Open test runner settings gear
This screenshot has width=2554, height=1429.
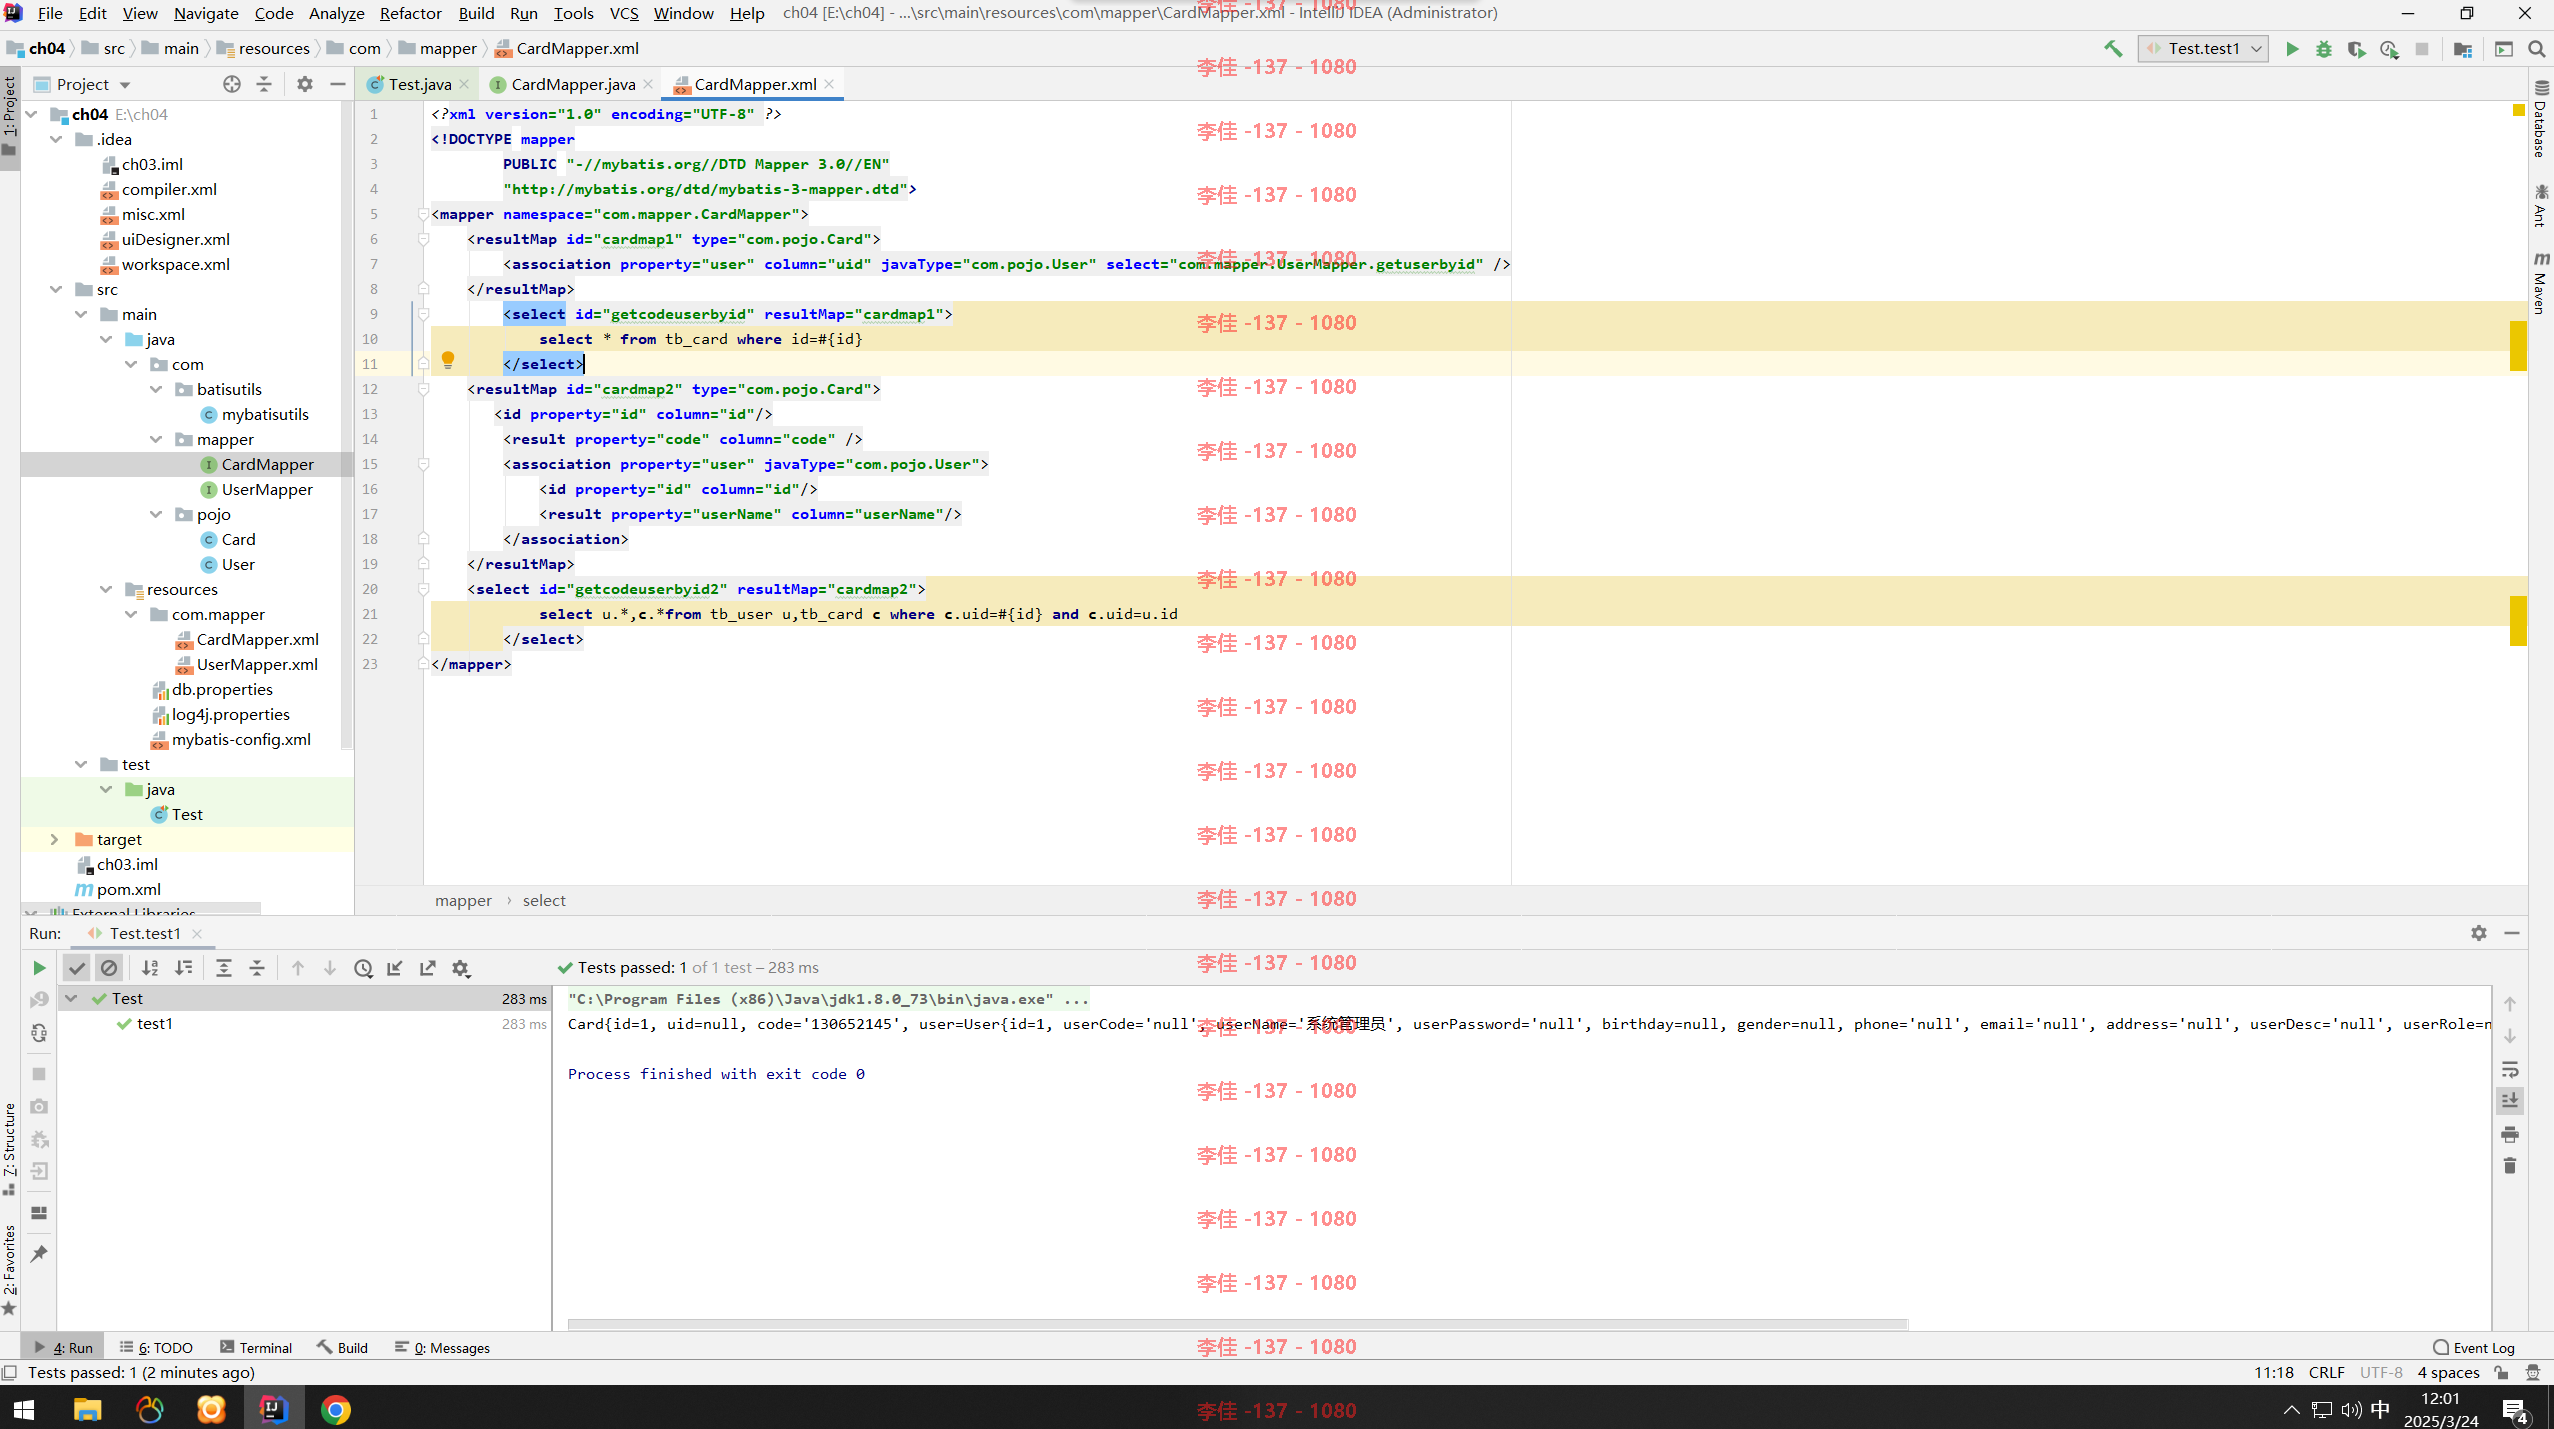[x=461, y=968]
